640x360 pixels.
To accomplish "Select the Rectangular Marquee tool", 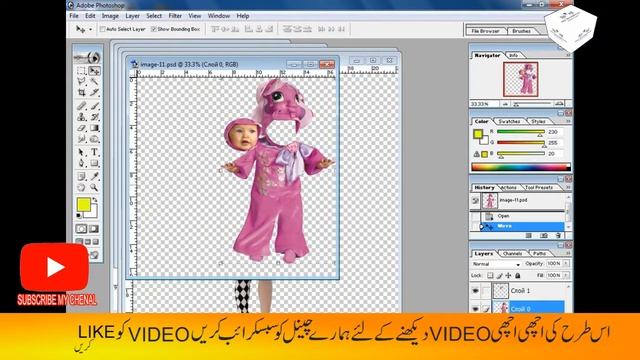I will click(82, 71).
